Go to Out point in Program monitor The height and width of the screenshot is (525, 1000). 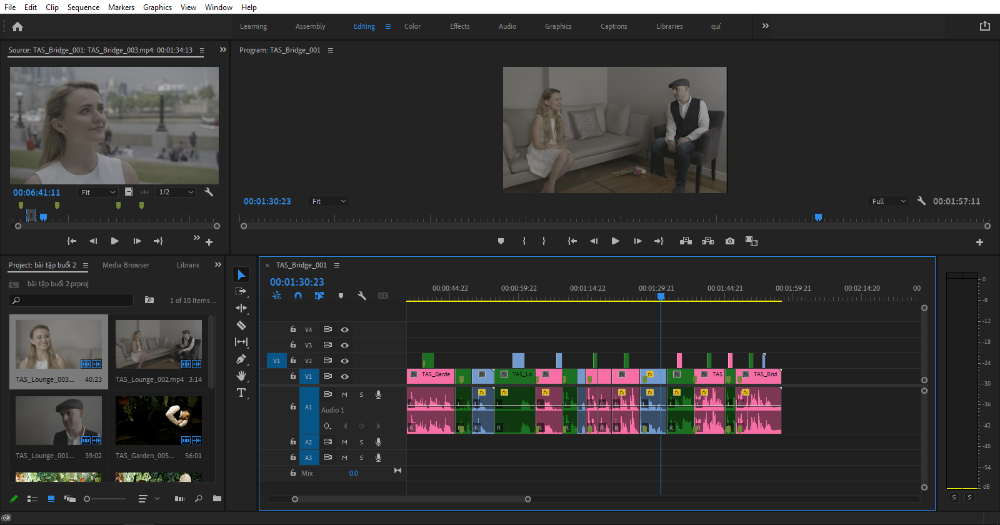tap(659, 241)
